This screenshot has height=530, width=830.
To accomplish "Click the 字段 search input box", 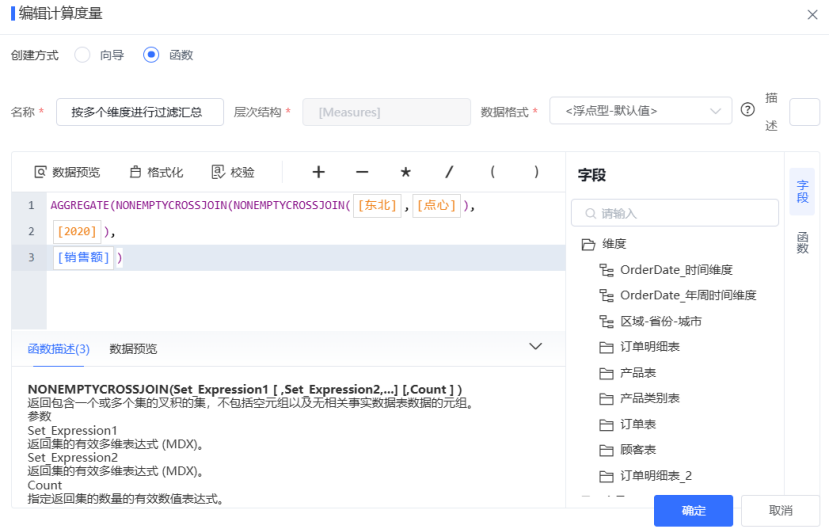I will pyautogui.click(x=674, y=213).
